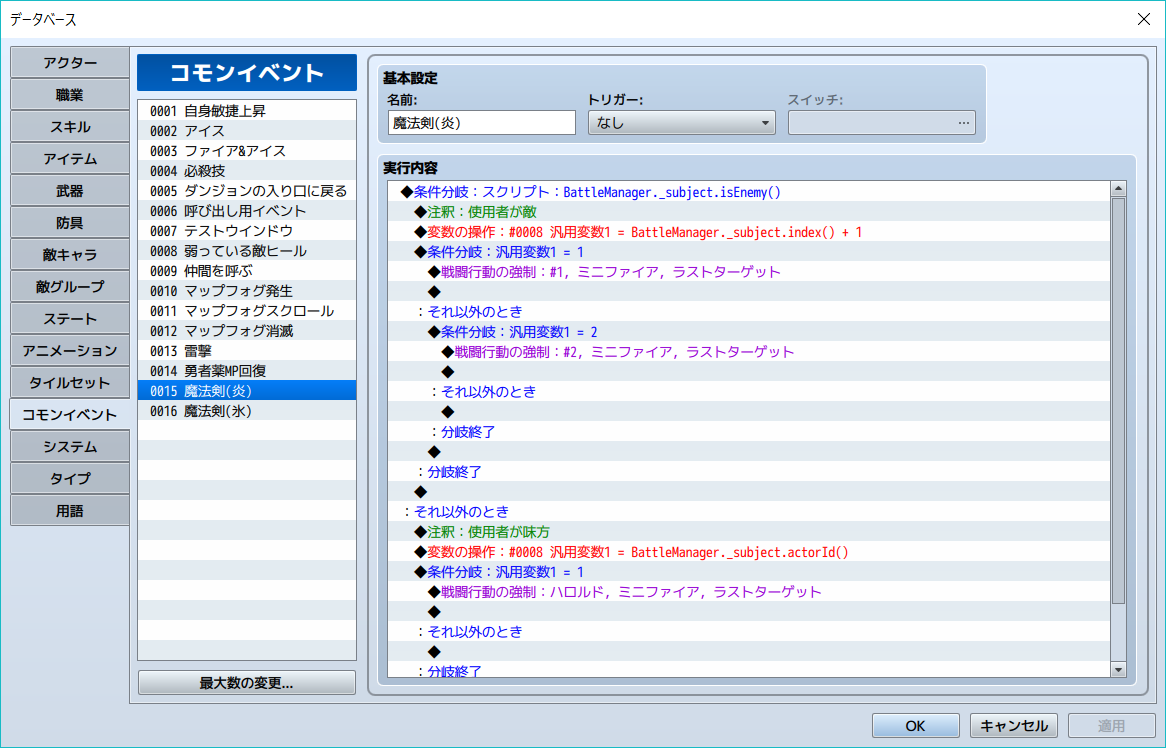Confirm changes with the OK button

click(x=915, y=726)
